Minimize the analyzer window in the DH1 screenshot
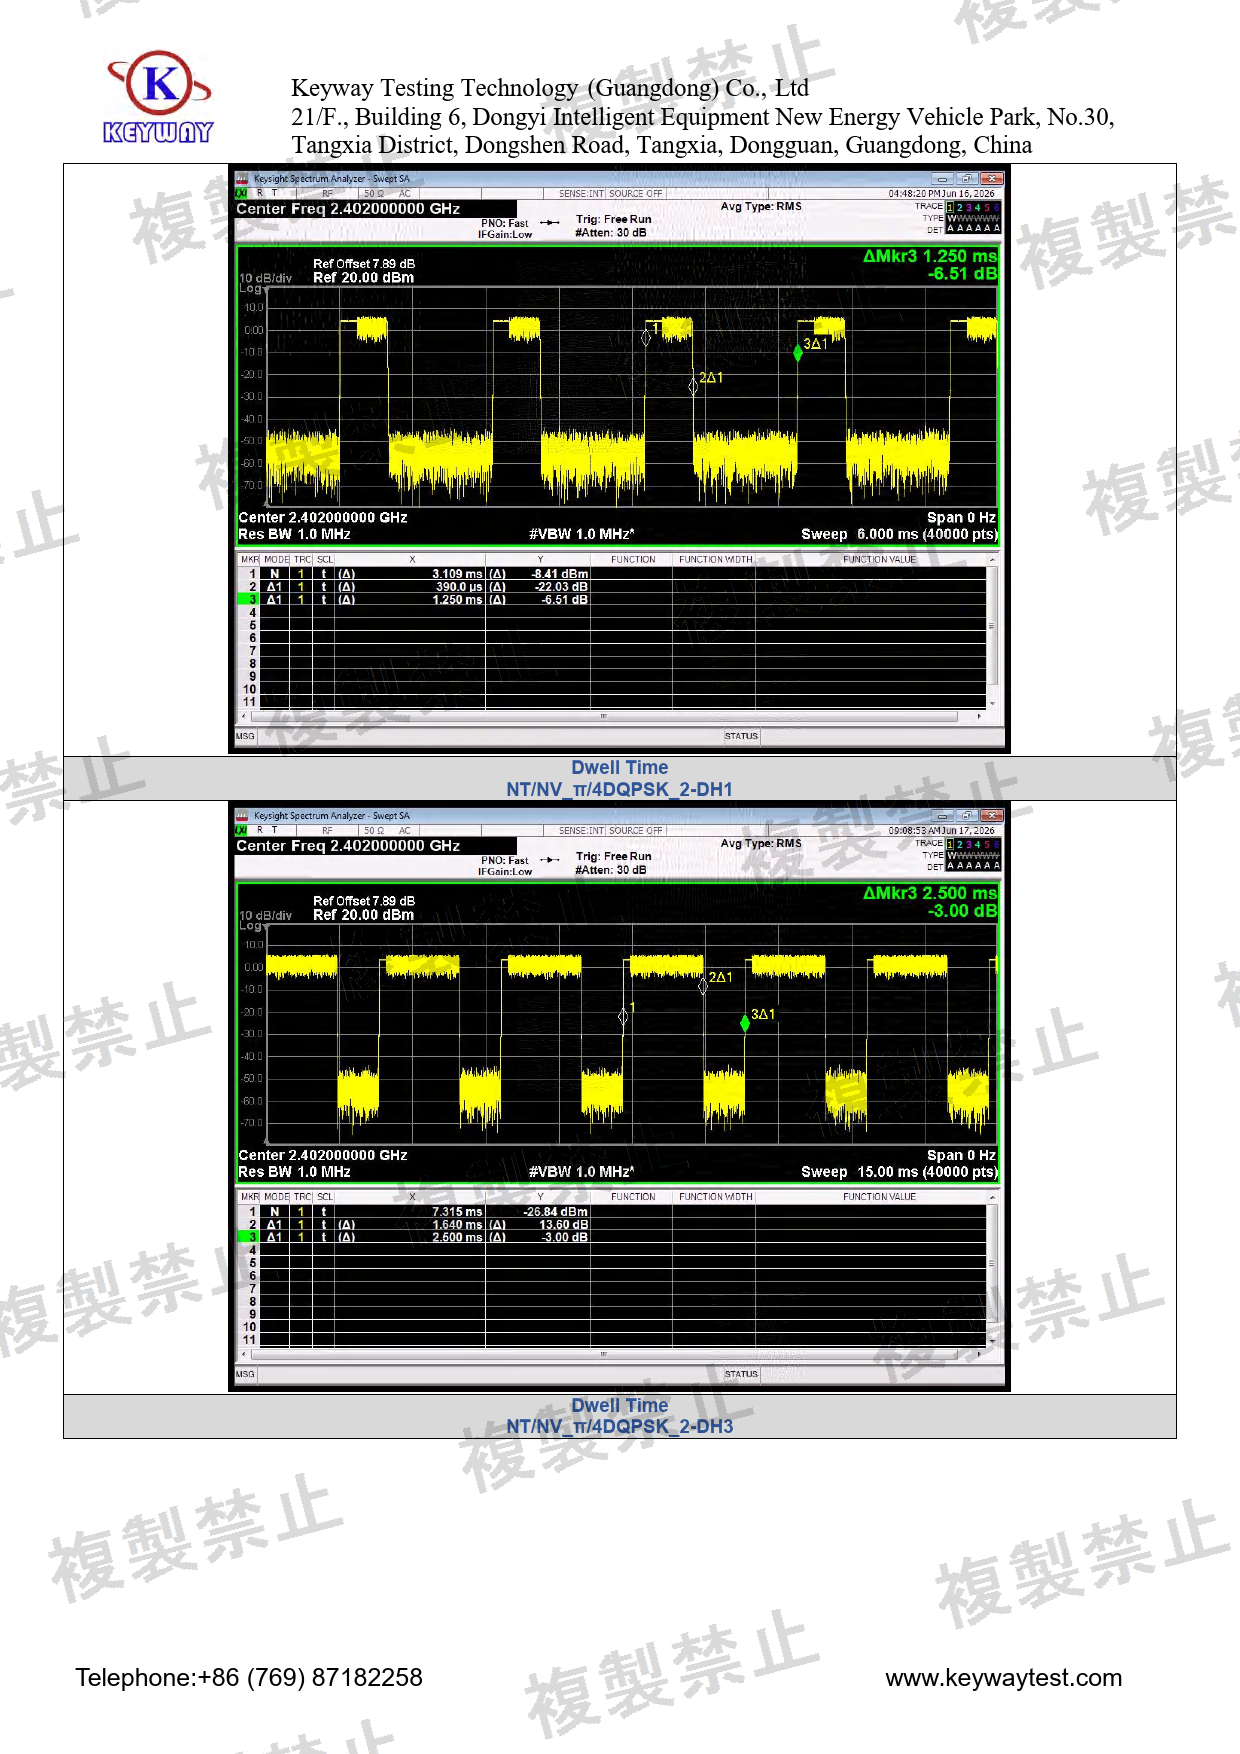The height and width of the screenshot is (1754, 1240). coord(942,179)
